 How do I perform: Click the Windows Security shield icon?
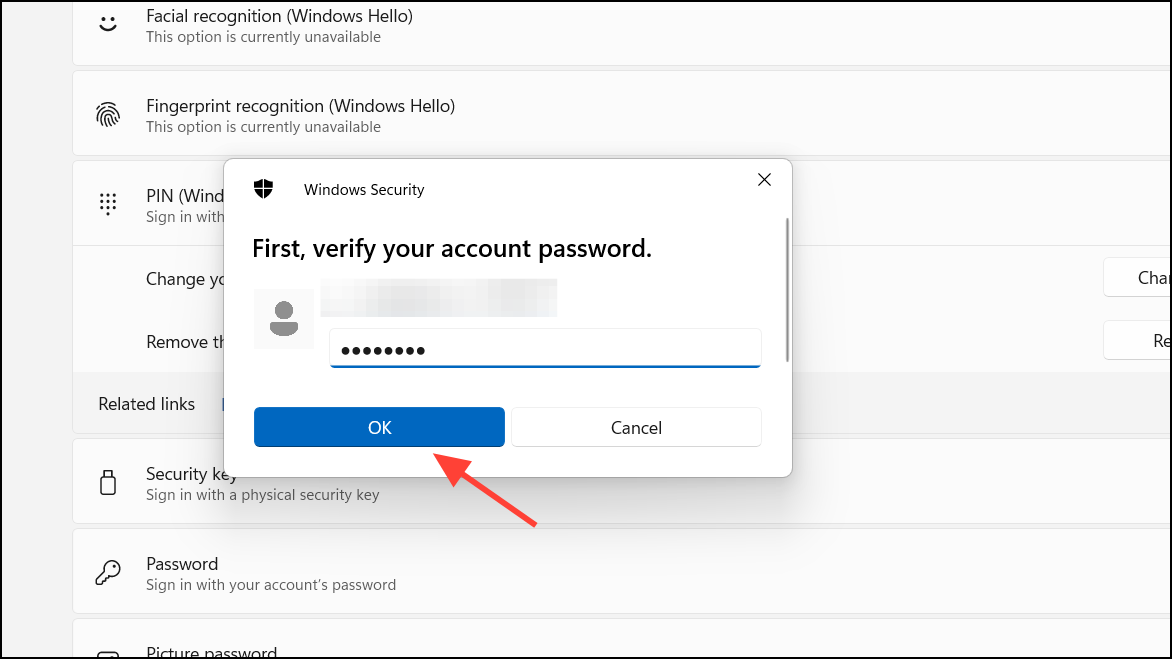pyautogui.click(x=264, y=188)
